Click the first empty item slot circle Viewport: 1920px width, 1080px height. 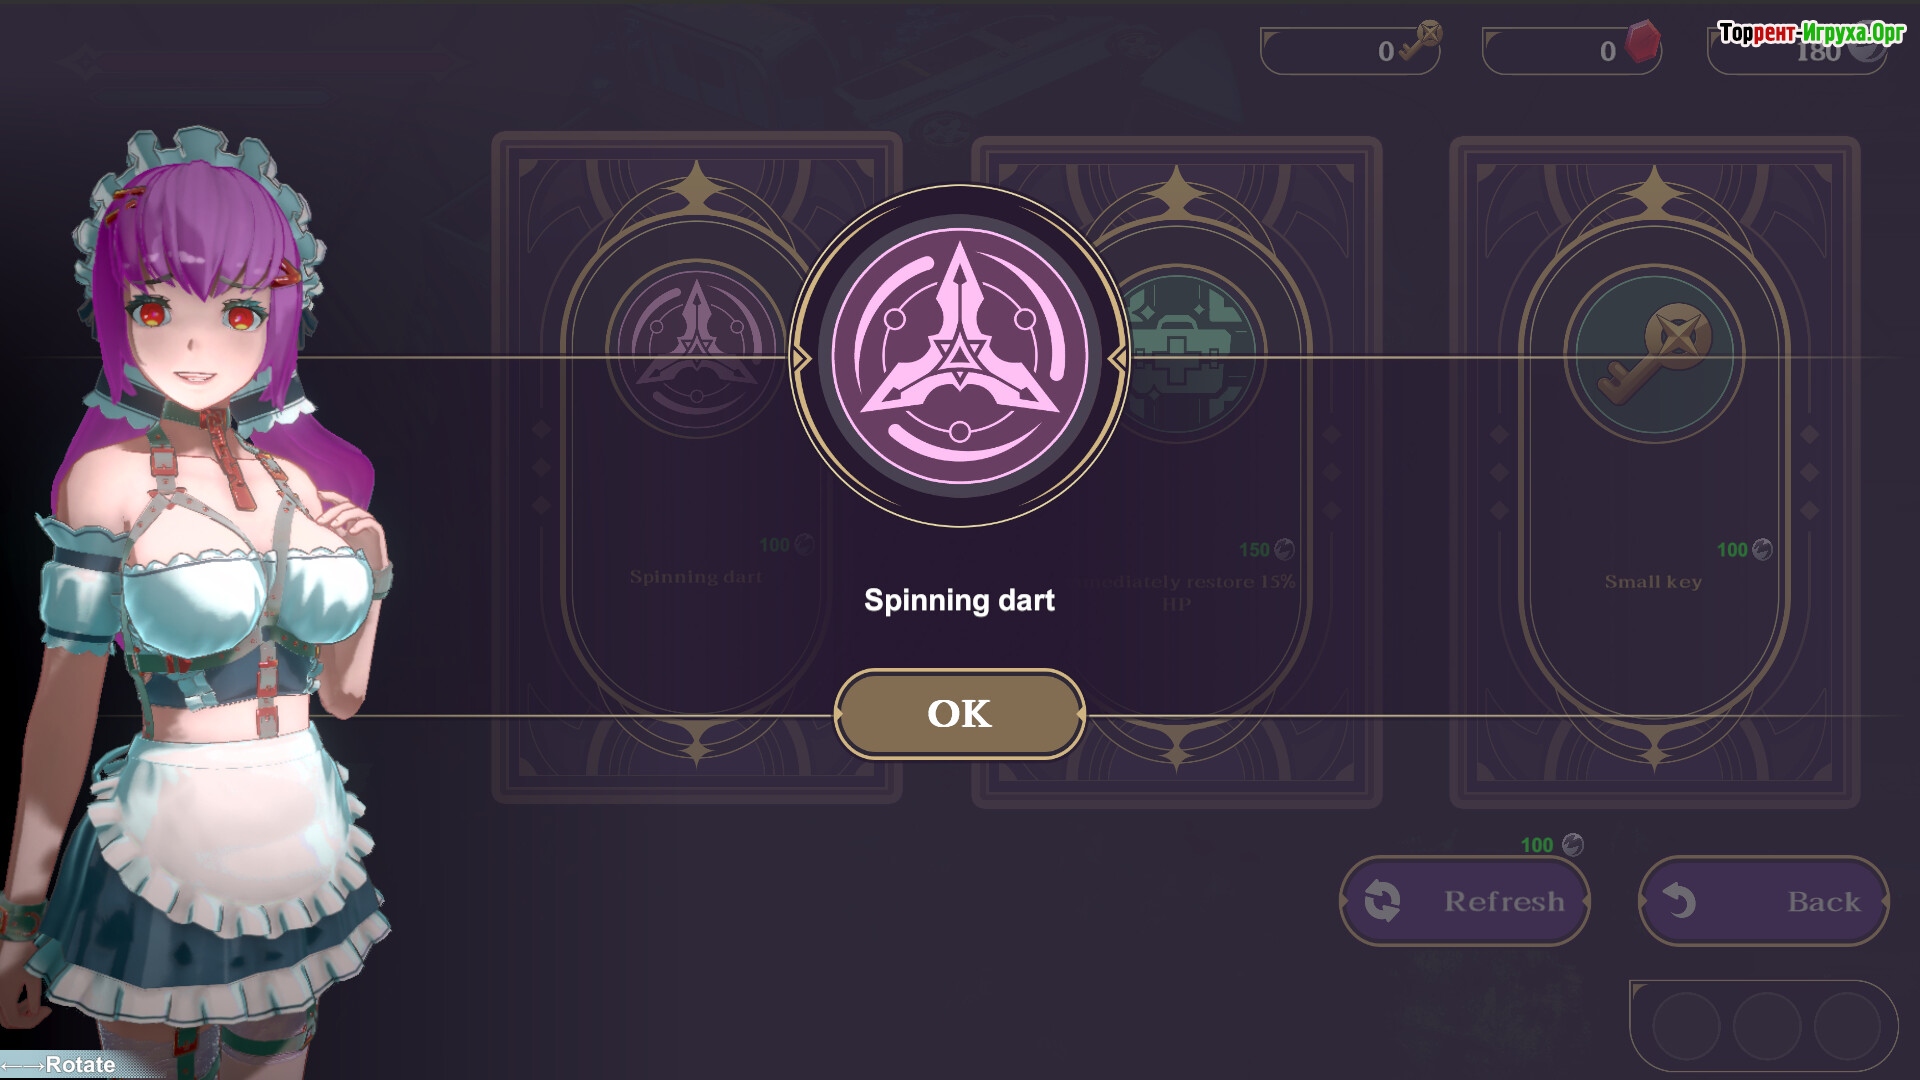pyautogui.click(x=1686, y=1027)
